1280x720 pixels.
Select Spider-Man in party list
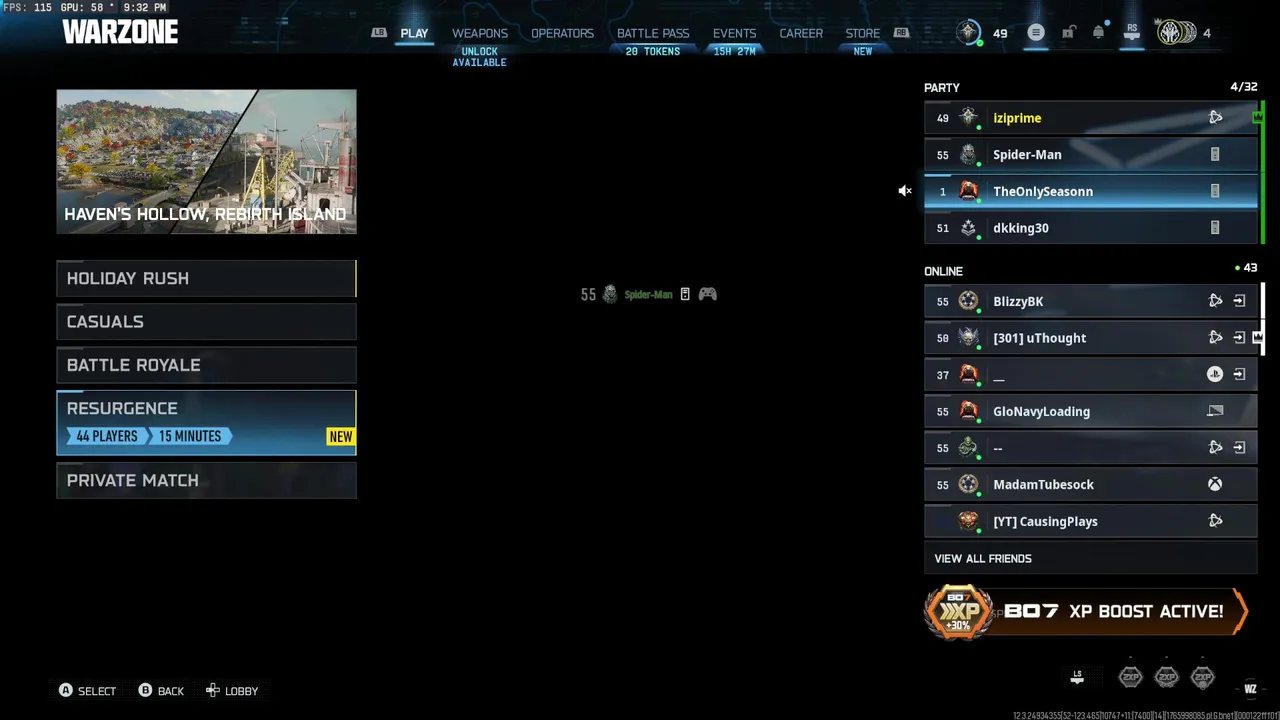1091,155
